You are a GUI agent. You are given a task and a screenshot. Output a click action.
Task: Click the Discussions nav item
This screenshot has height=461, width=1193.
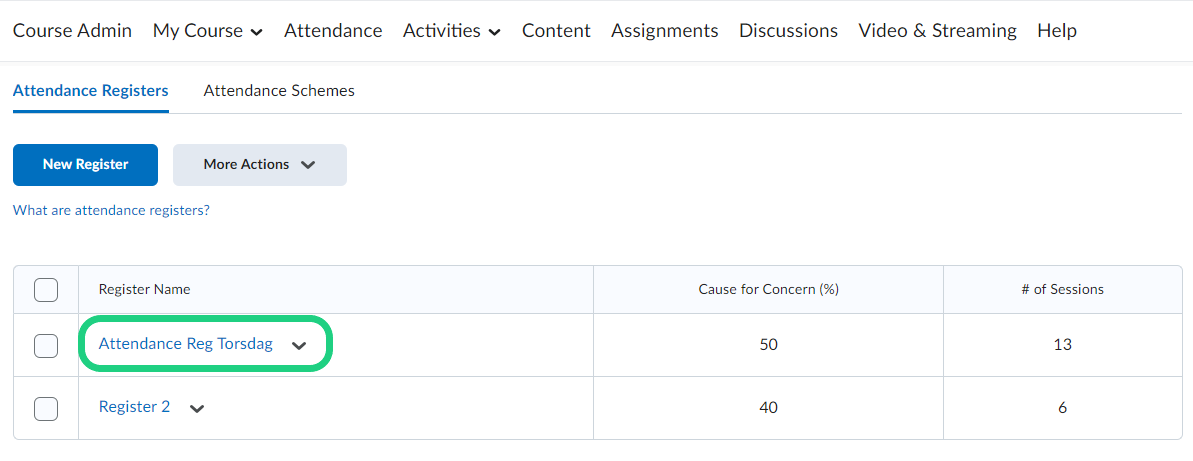tap(788, 31)
